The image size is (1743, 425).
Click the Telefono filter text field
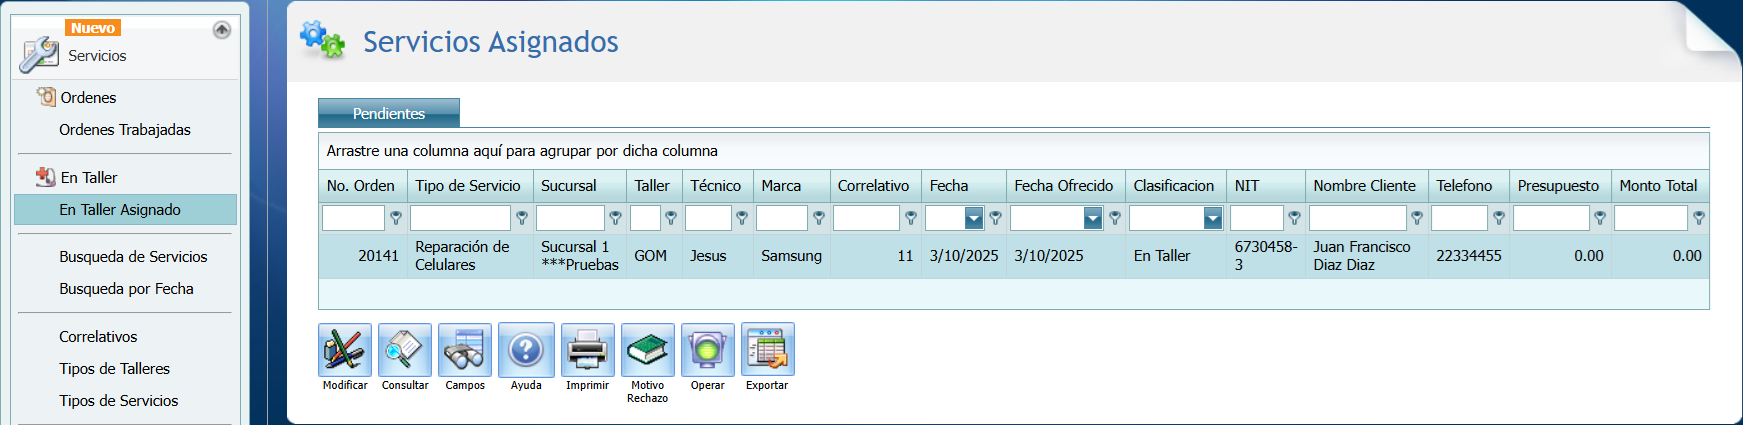coord(1460,218)
